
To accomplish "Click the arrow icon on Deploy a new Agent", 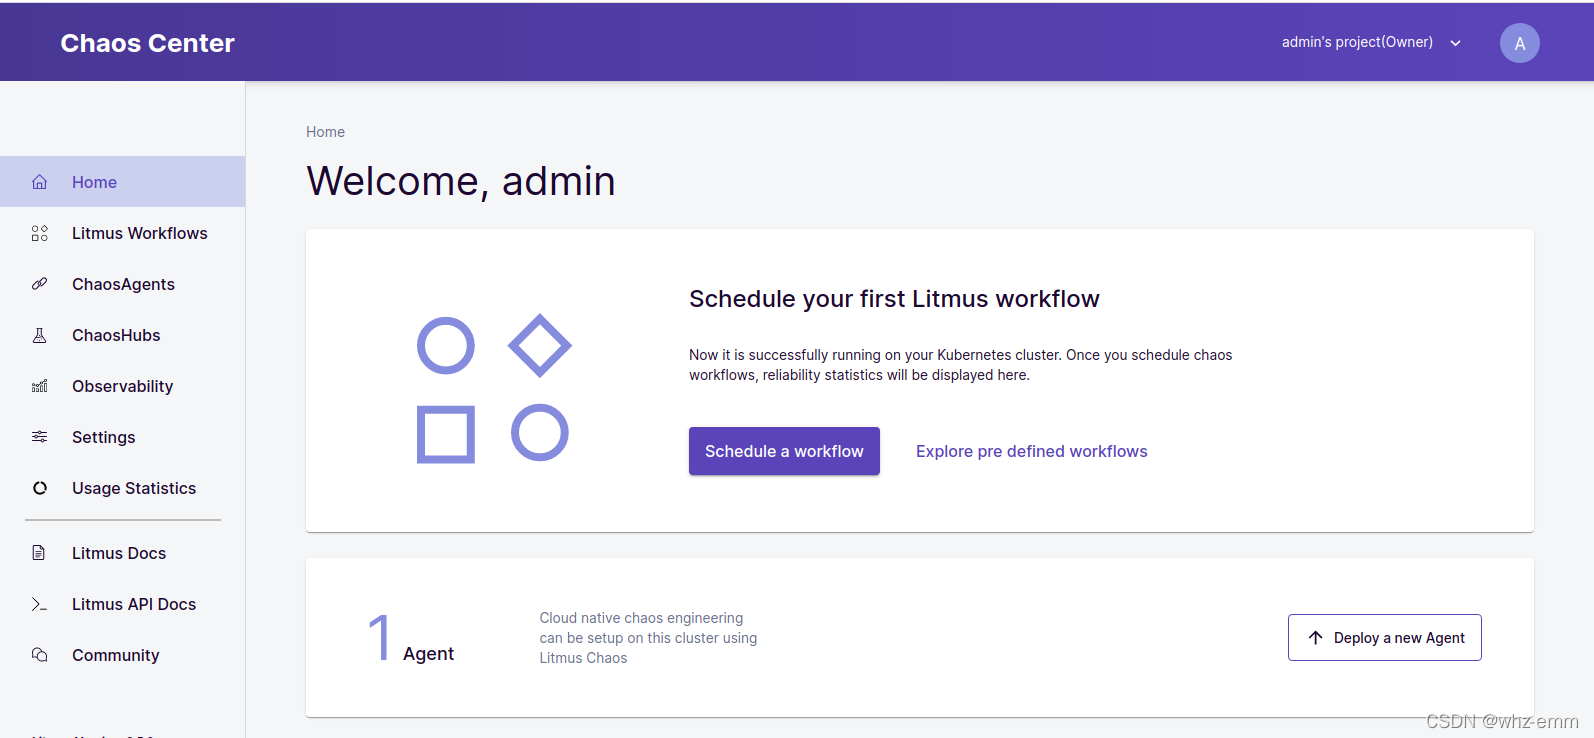I will [x=1315, y=638].
